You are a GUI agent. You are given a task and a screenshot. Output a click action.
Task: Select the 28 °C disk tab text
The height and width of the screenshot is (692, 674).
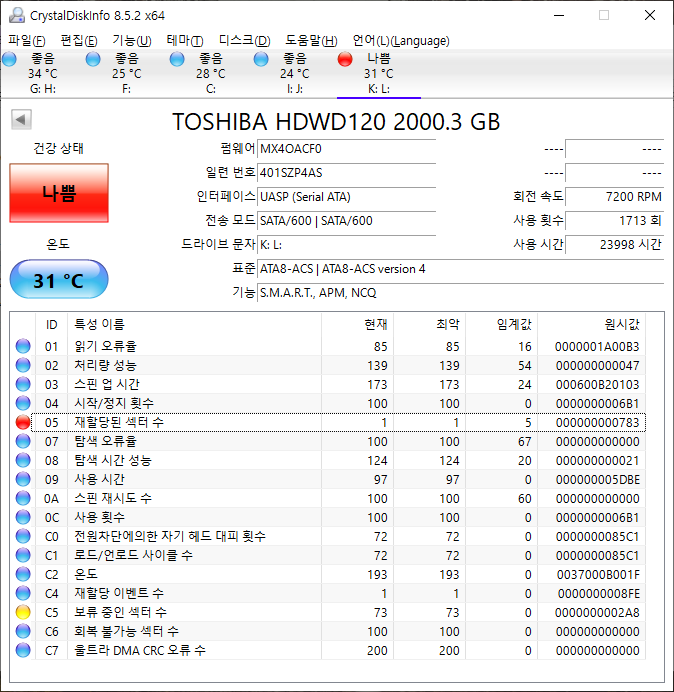[x=211, y=73]
